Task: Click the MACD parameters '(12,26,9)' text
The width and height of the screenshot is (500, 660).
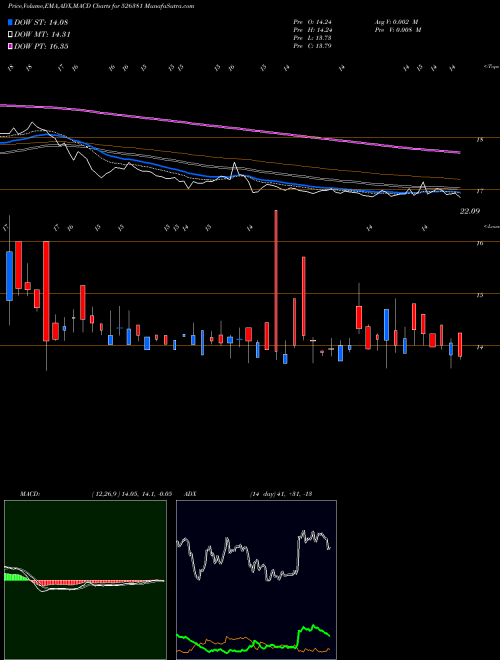Action: [x=105, y=494]
